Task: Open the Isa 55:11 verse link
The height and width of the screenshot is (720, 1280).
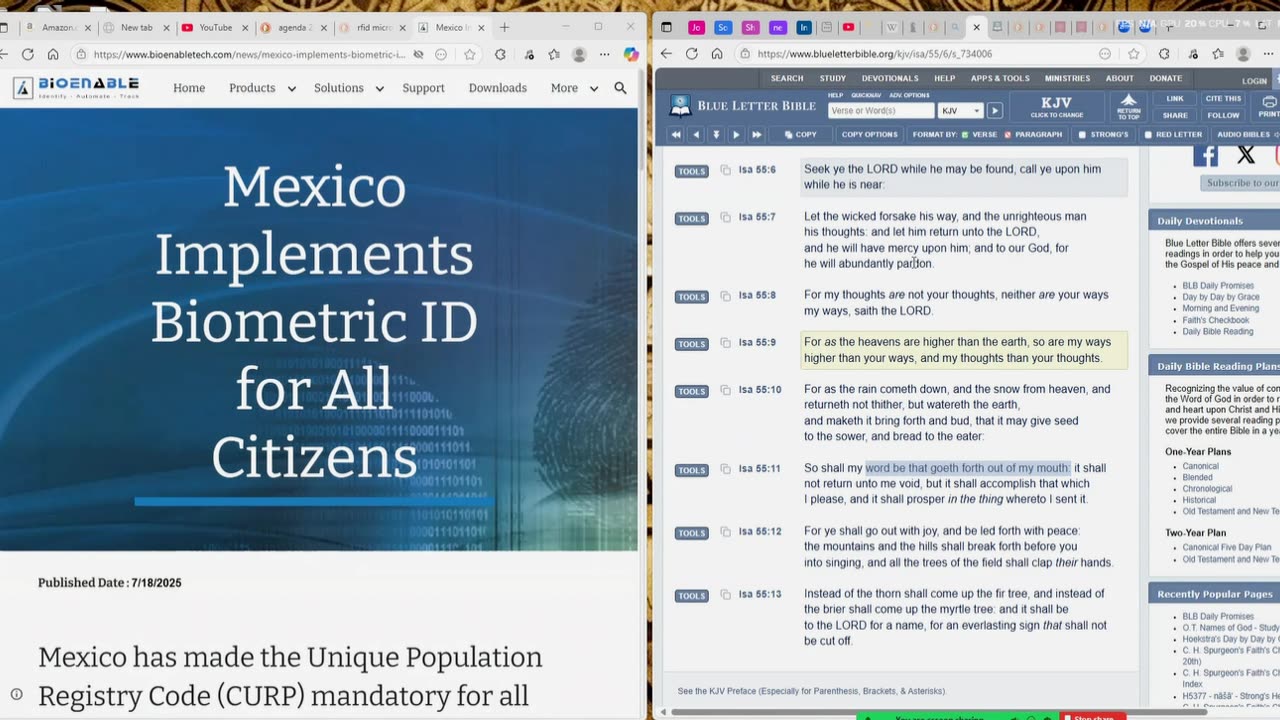Action: click(x=759, y=469)
